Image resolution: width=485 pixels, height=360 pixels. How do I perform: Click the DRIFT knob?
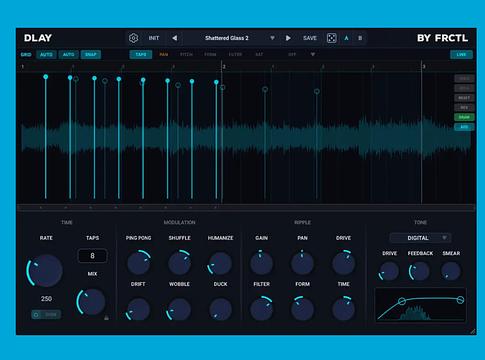point(138,309)
